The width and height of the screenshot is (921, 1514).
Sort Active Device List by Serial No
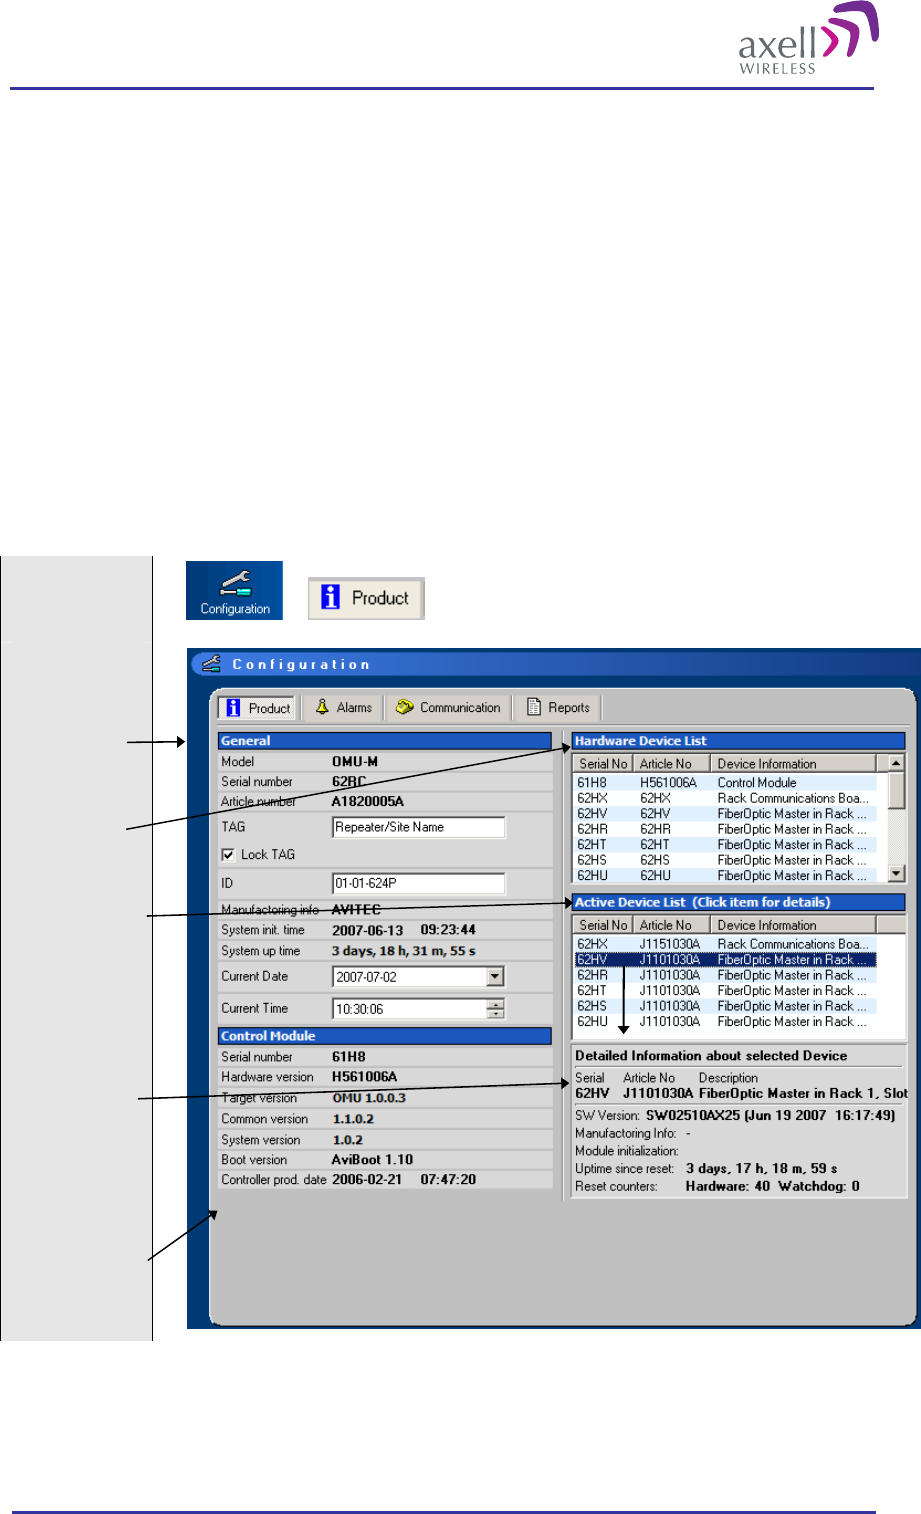602,925
